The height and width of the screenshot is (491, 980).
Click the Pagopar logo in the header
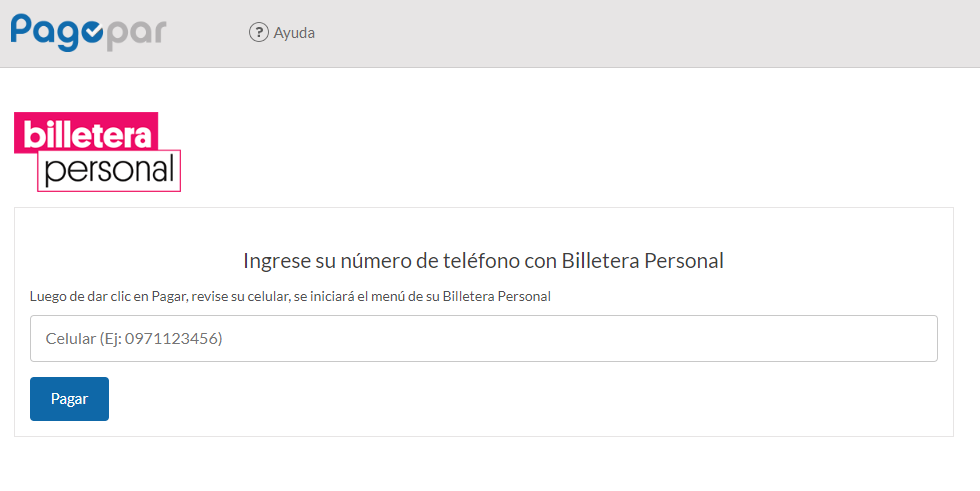click(88, 32)
